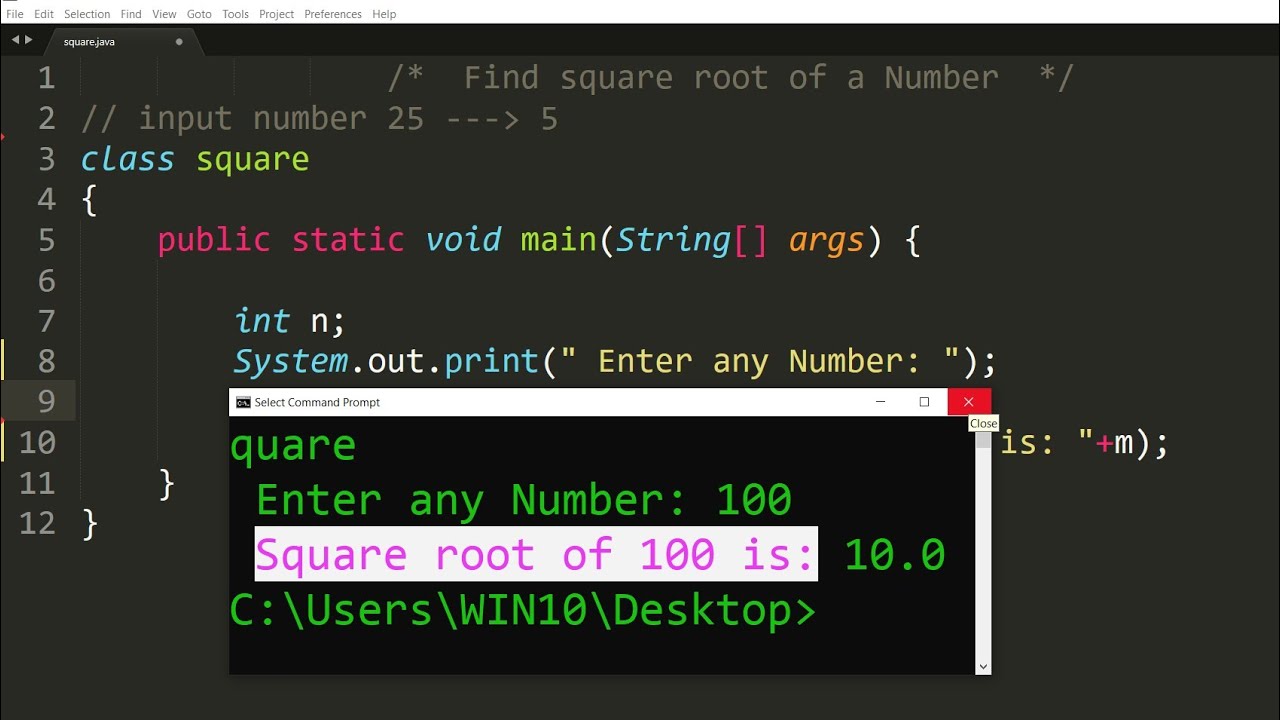Open the Project menu
The image size is (1280, 720).
point(277,14)
